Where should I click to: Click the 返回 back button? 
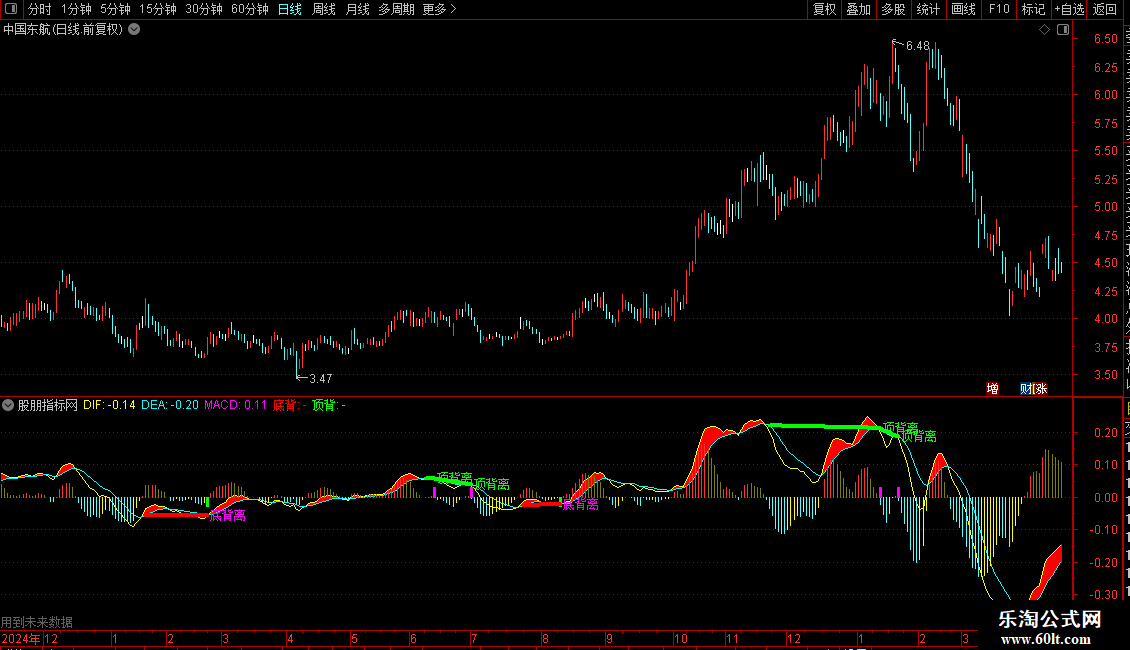(x=1105, y=9)
